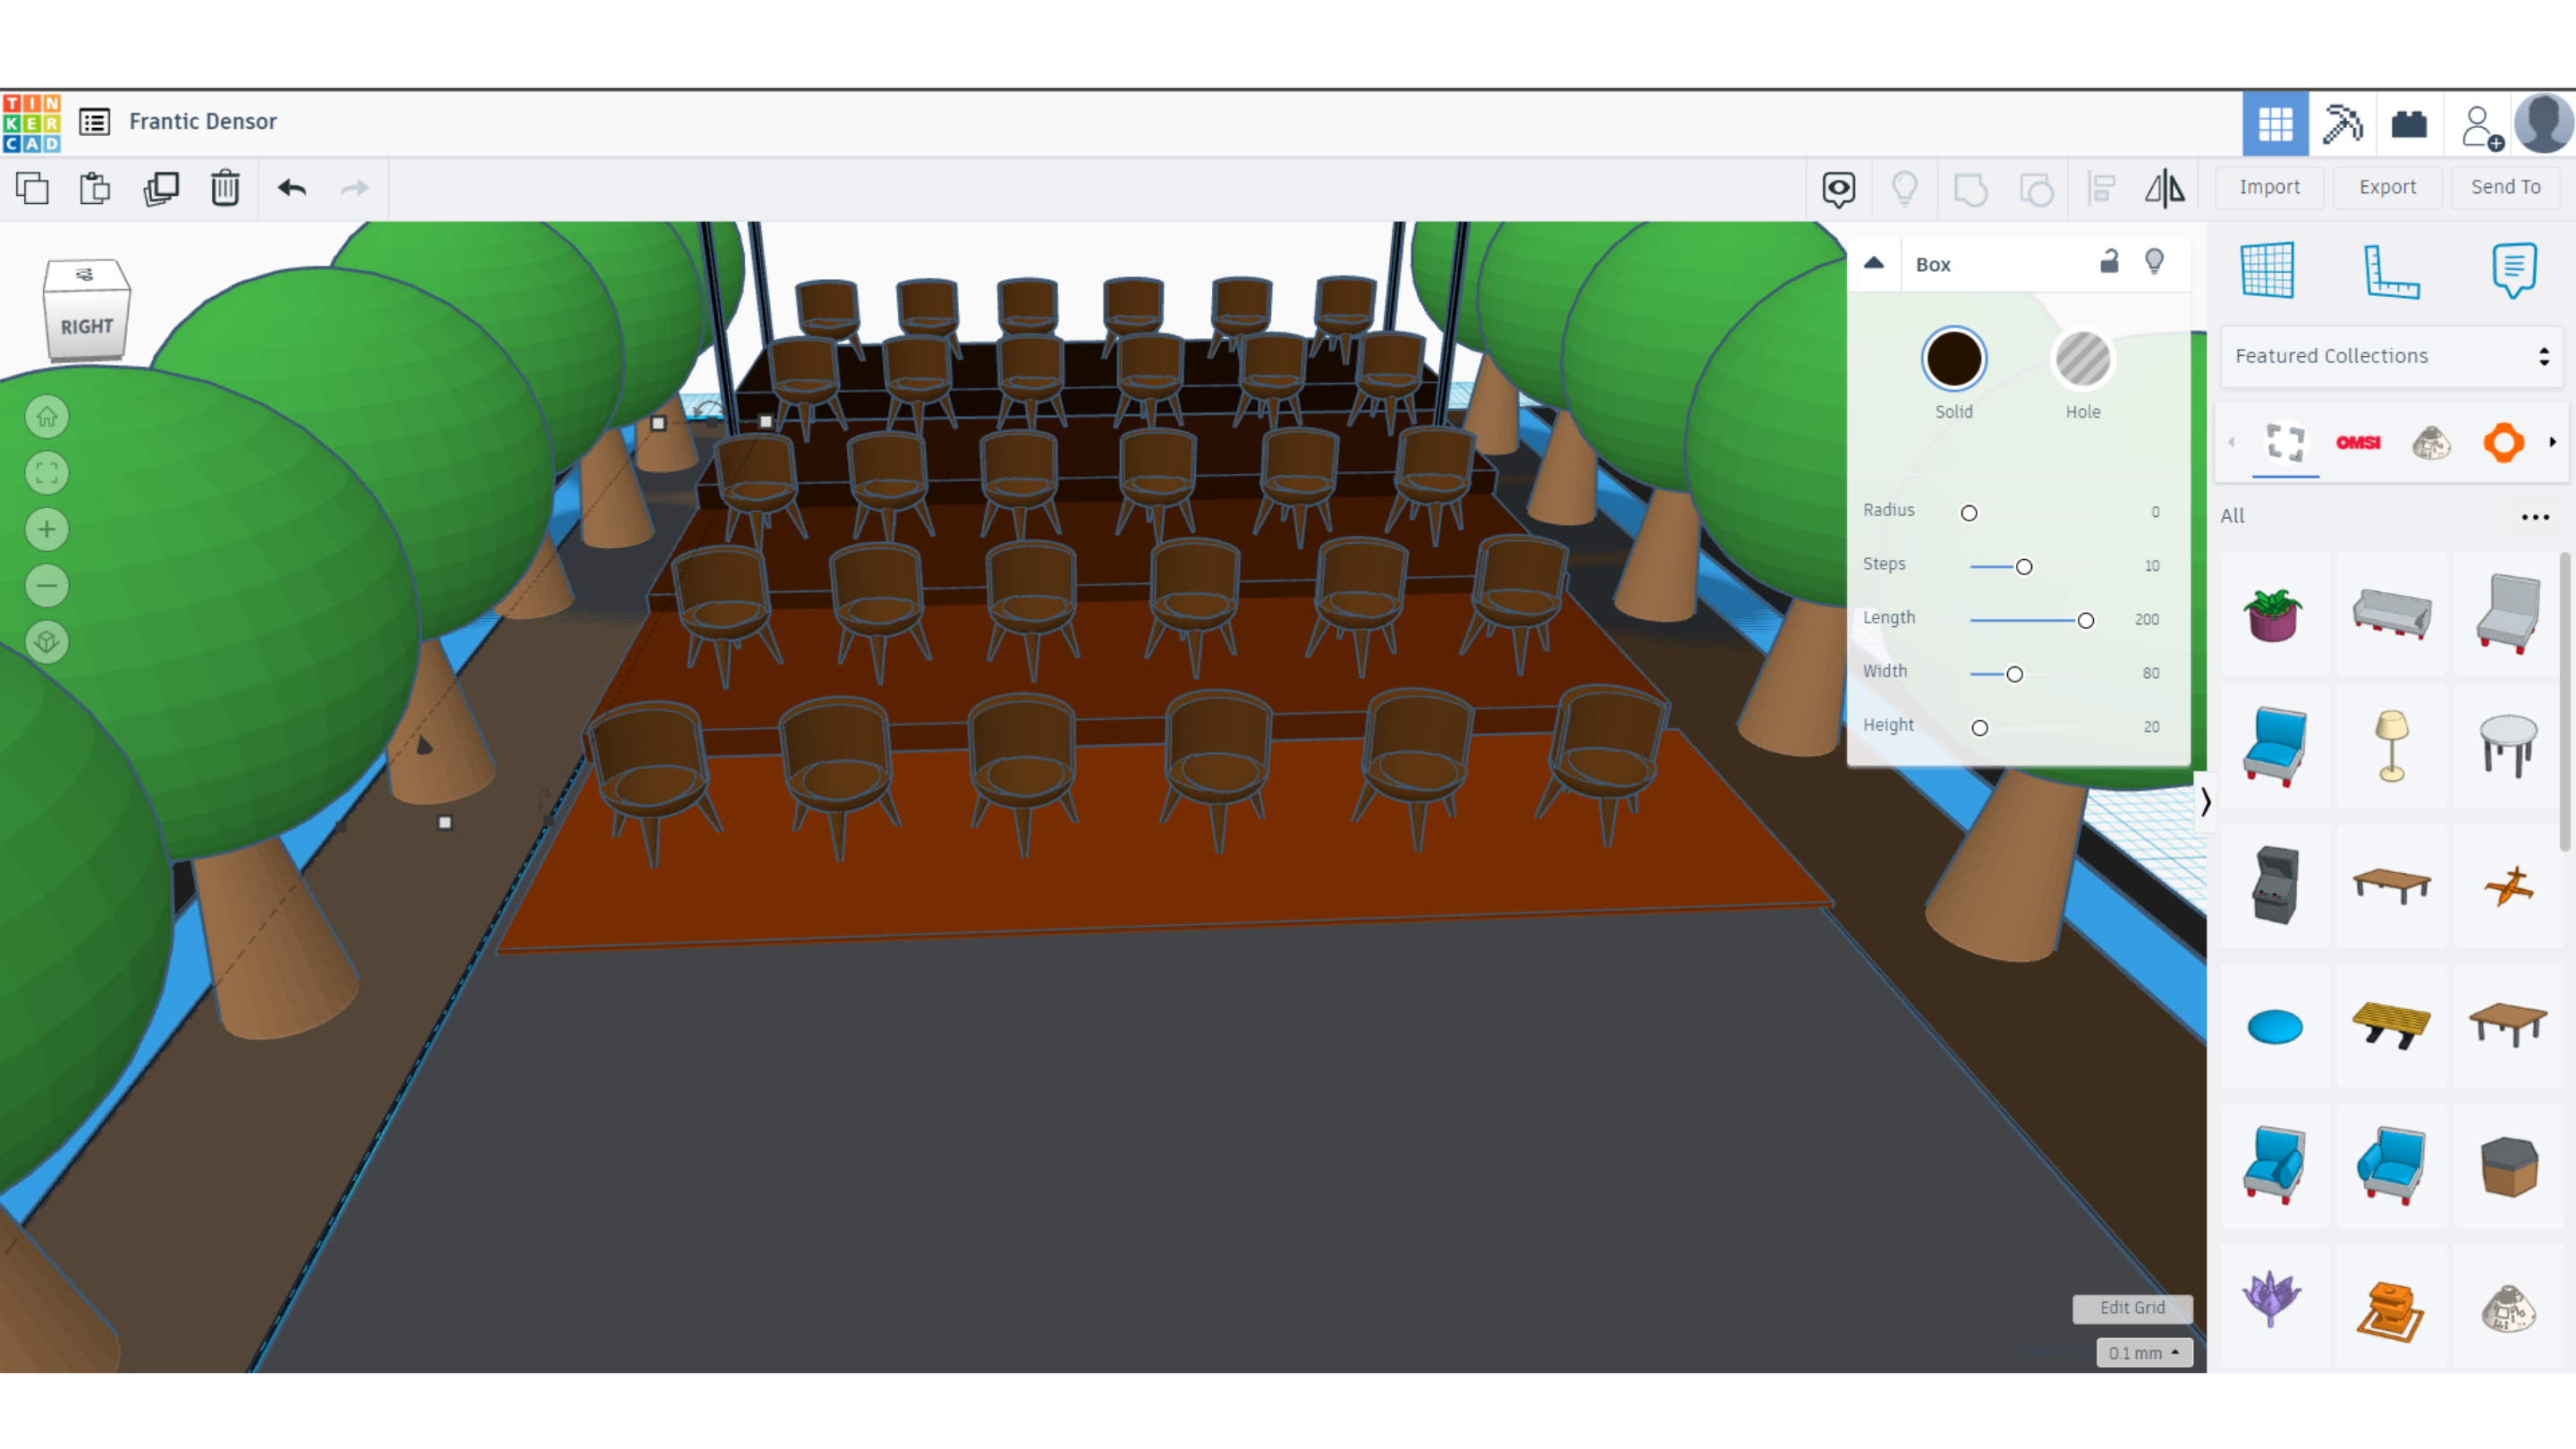Click the Undo arrow

click(292, 188)
